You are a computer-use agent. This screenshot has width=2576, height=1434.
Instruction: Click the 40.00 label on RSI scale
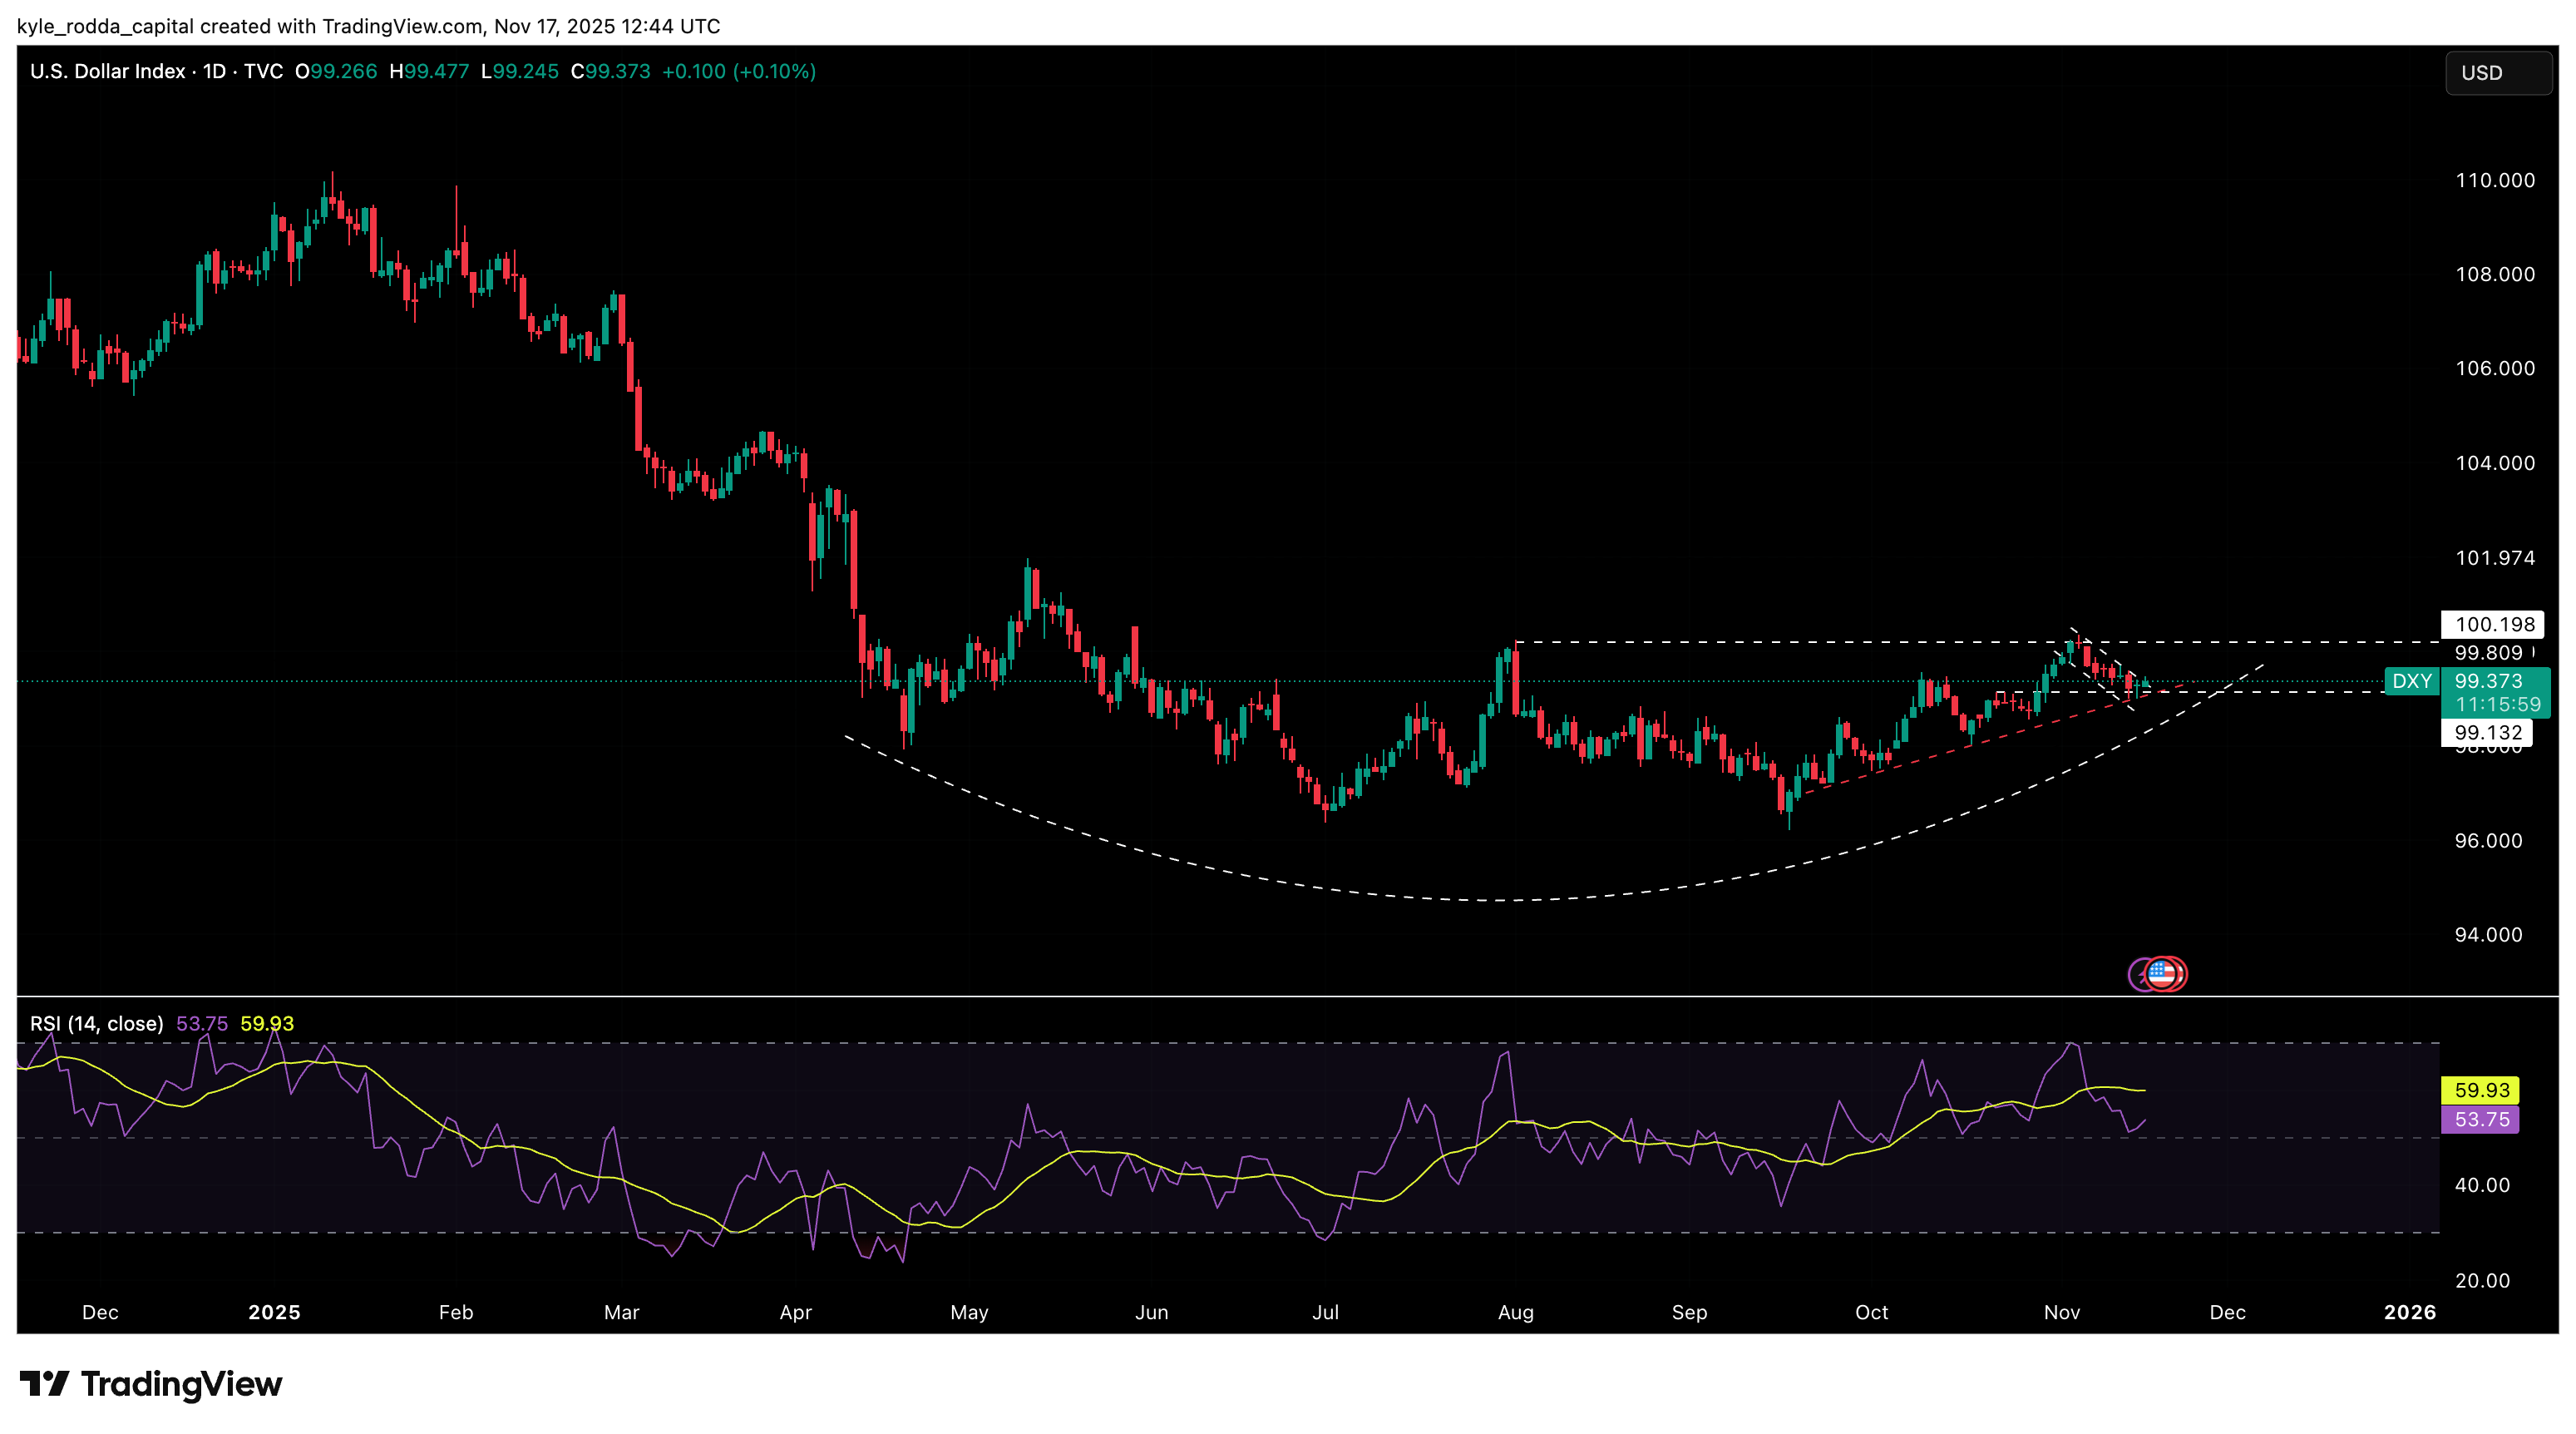point(2482,1185)
